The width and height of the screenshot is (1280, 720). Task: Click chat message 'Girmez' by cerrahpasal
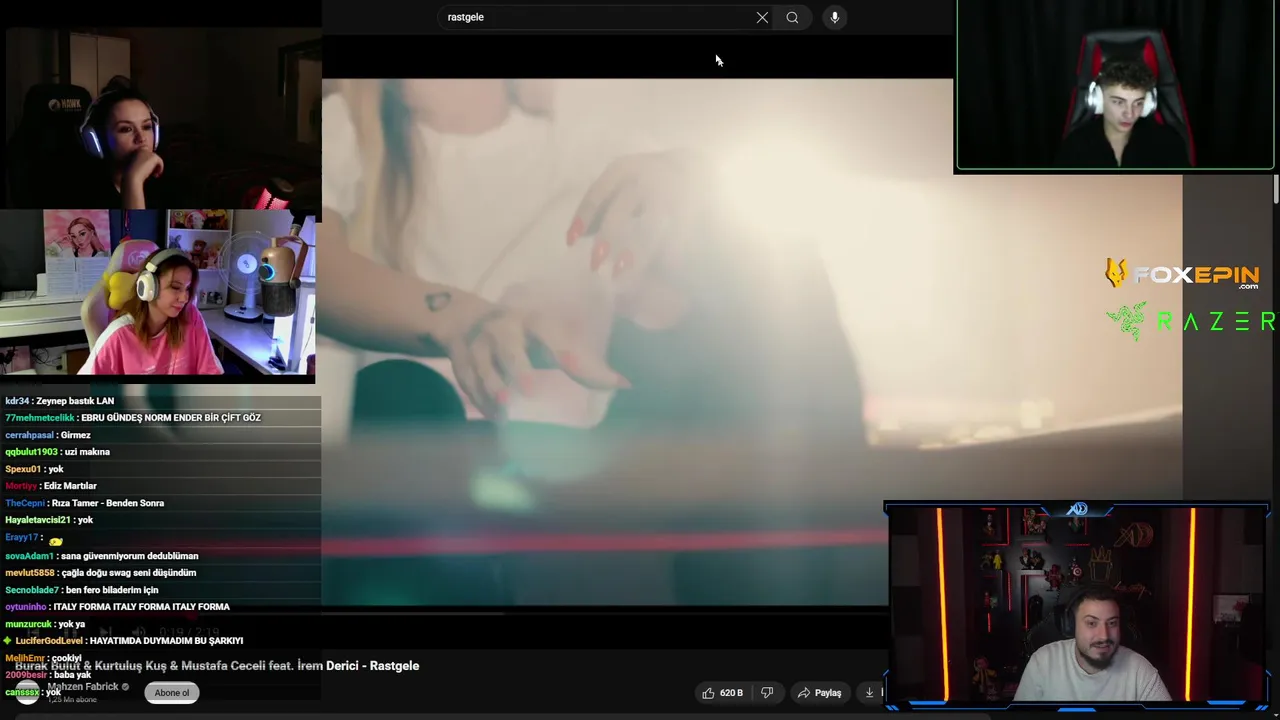coord(75,435)
